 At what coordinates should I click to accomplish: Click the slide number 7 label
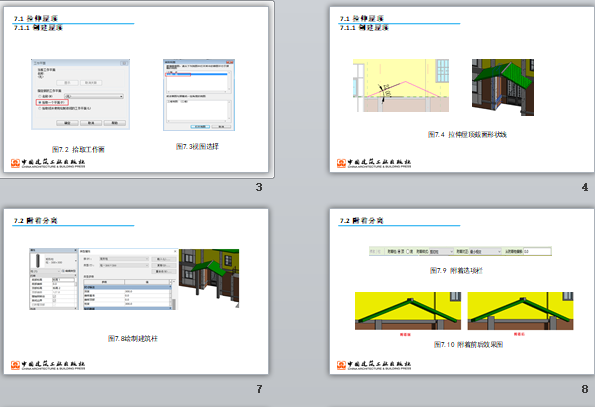(x=259, y=389)
